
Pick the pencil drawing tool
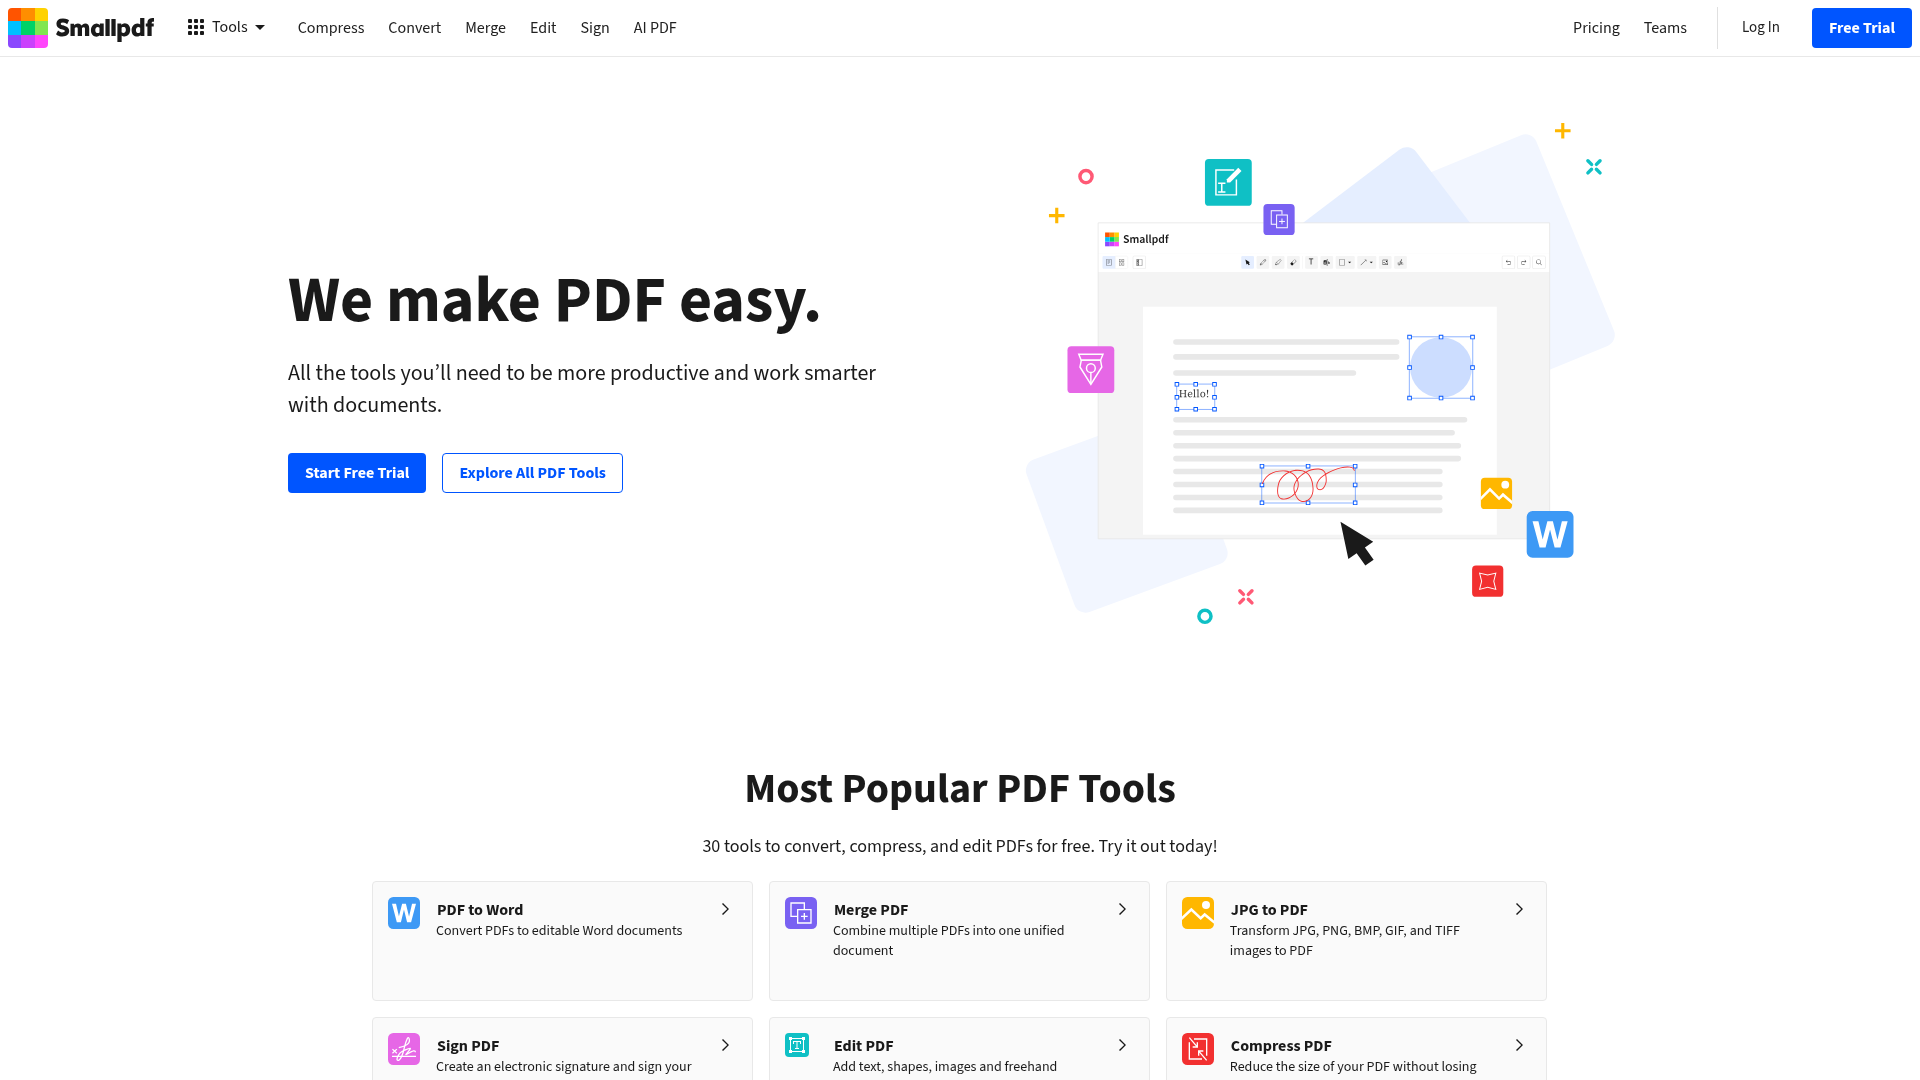click(x=1263, y=262)
